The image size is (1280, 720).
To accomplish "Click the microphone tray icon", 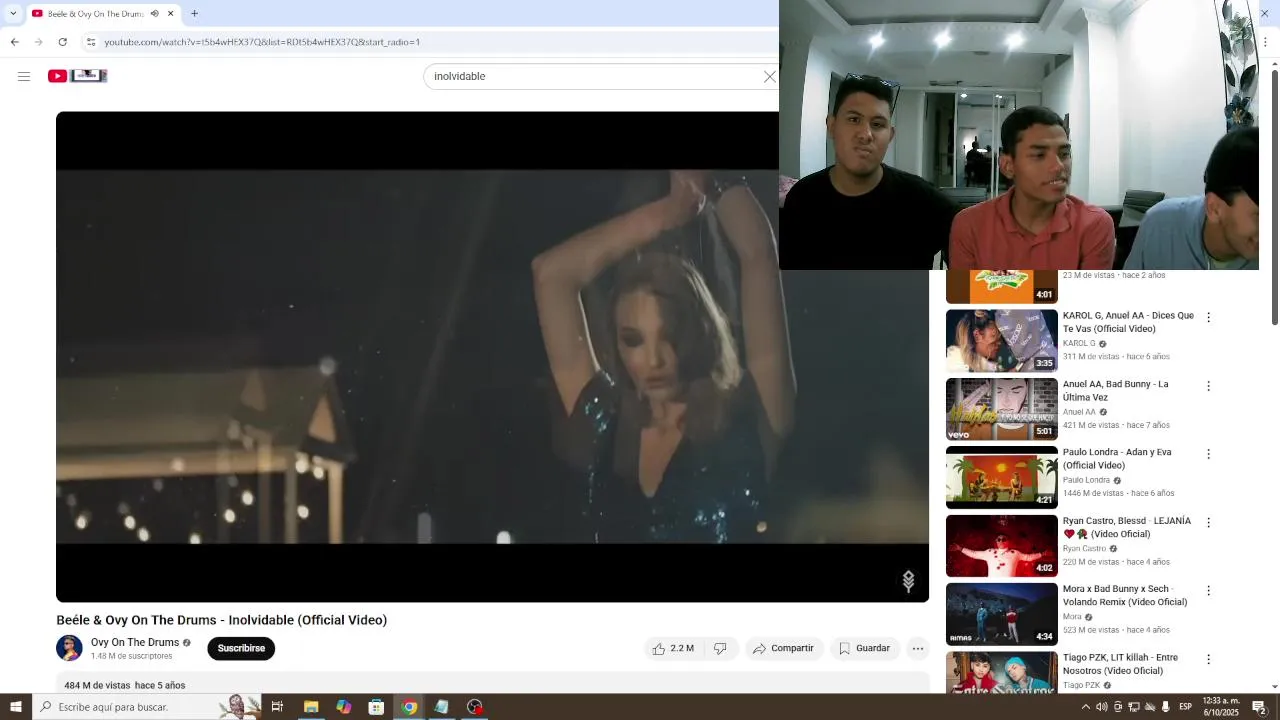I will (1165, 707).
